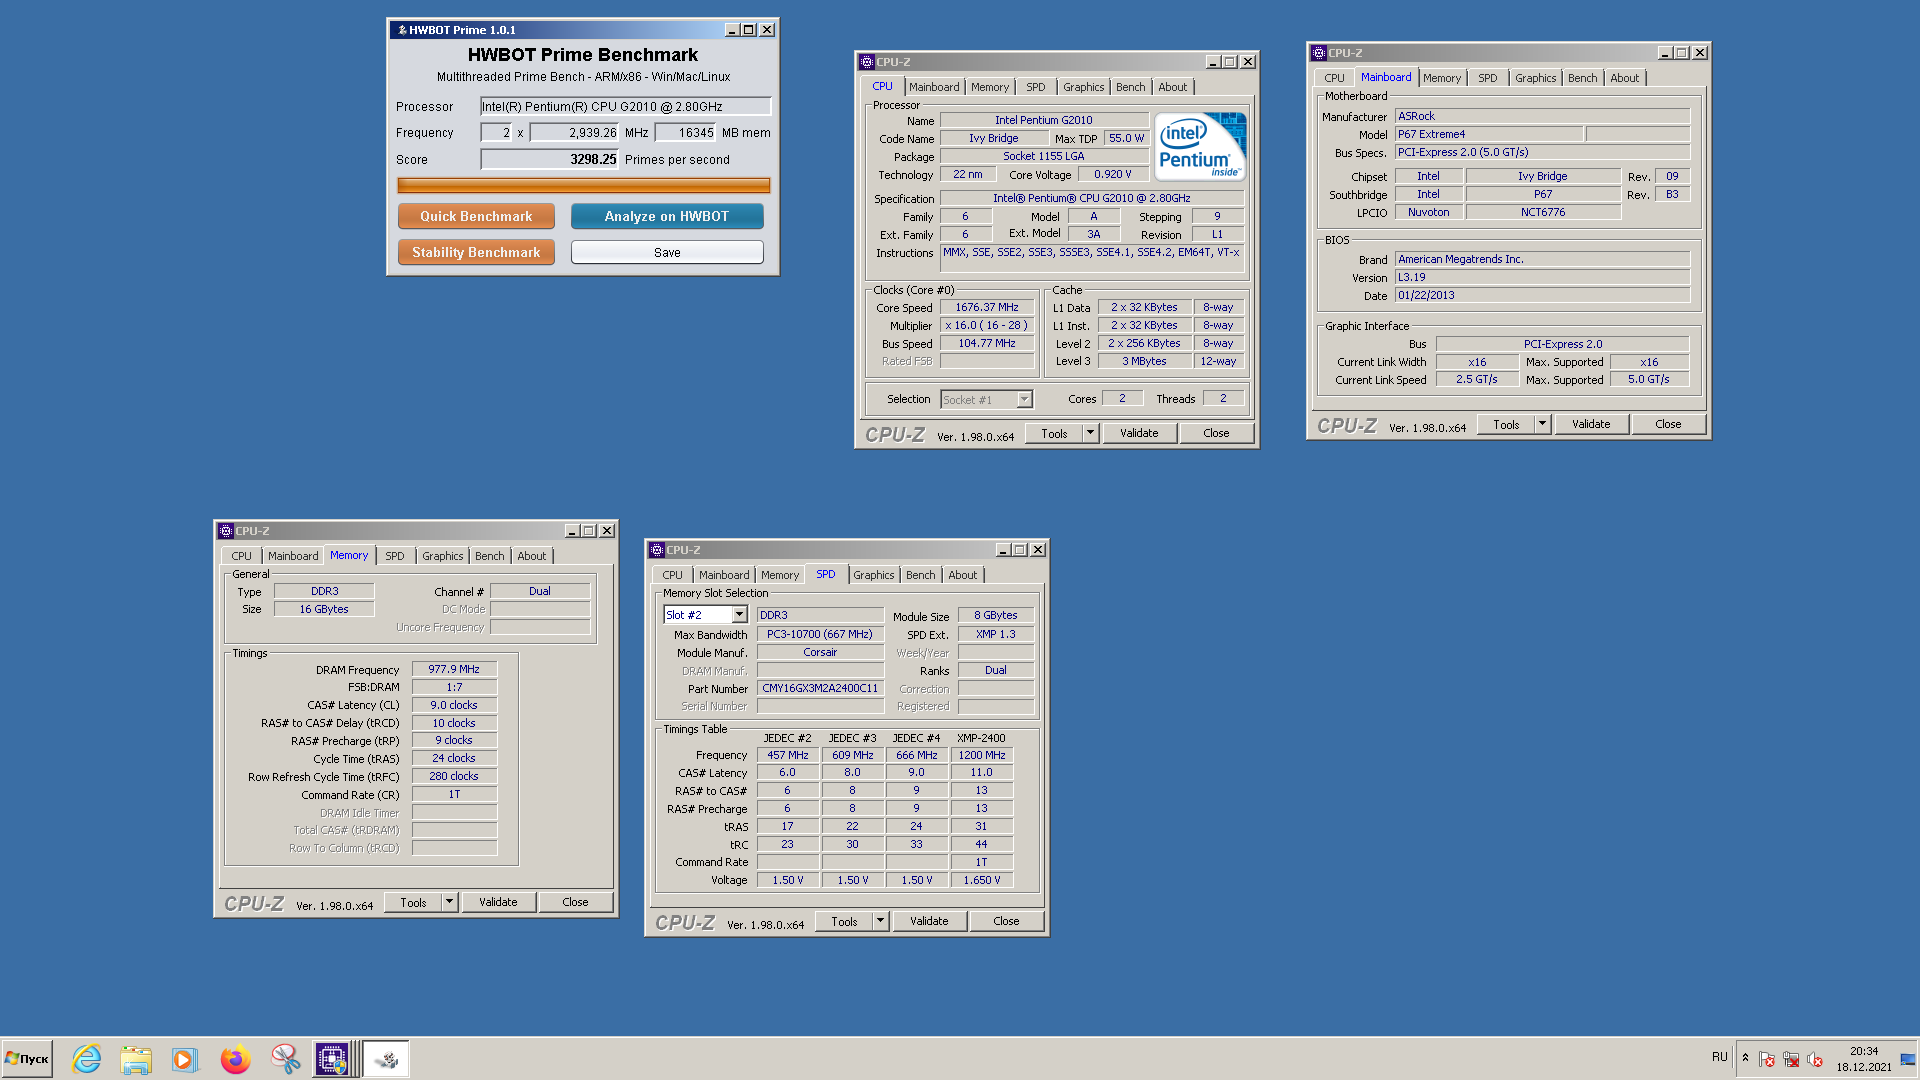
Task: Click Close button in CPU-Z Memory window
Action: [575, 902]
